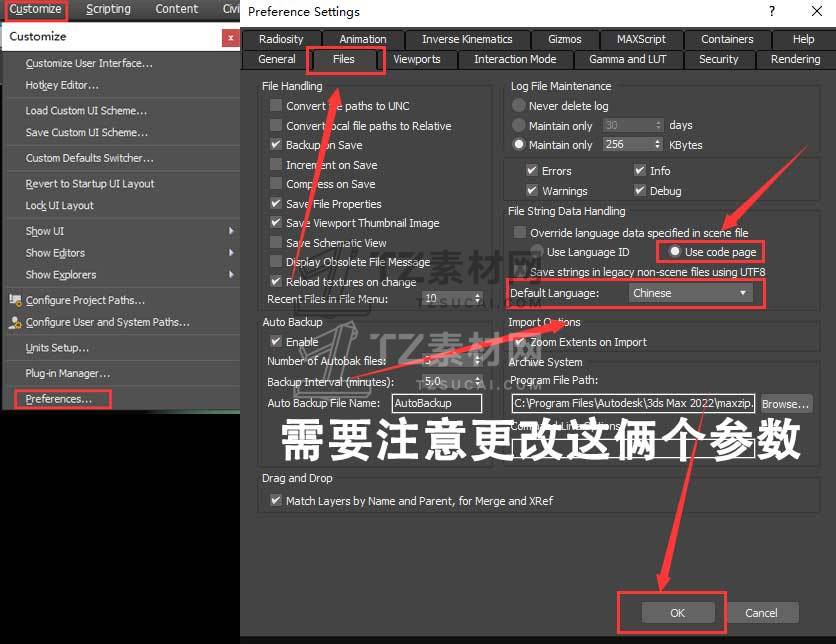Toggle the Warnings log checkbox
This screenshot has height=644, width=836.
point(532,190)
